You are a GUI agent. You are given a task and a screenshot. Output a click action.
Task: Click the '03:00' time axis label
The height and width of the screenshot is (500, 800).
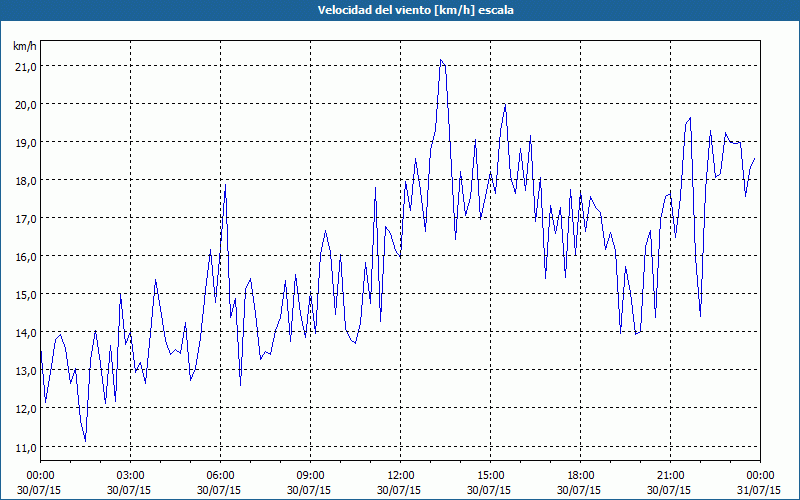click(130, 476)
